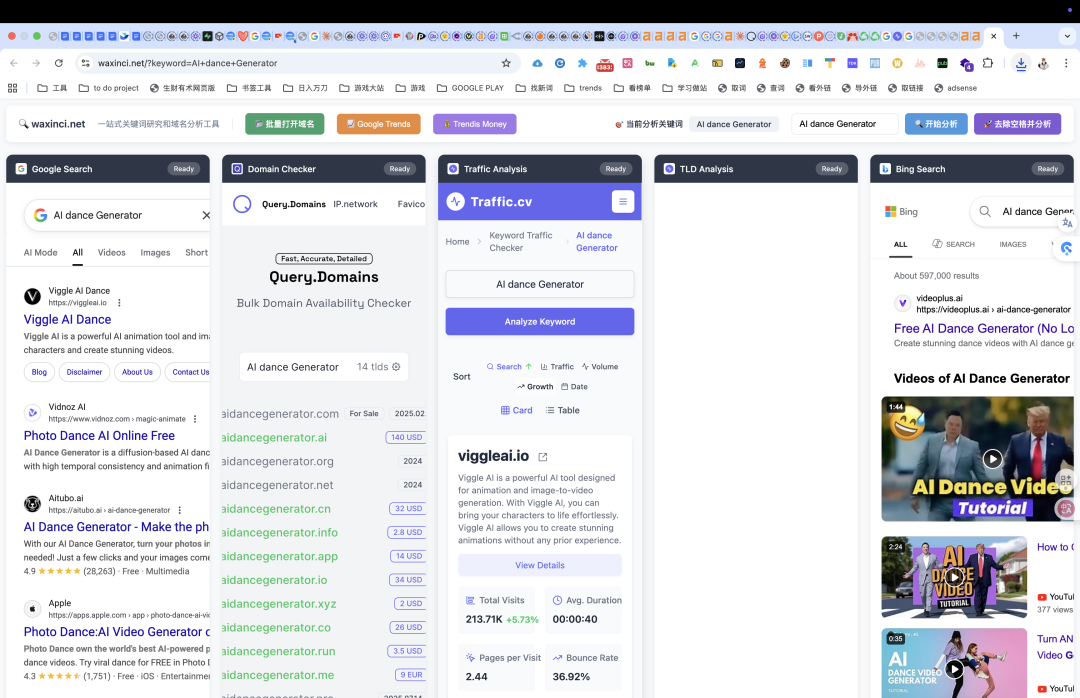1080x698 pixels.
Task: Open the 游戏大站 bookmarks folder
Action: pos(361,88)
